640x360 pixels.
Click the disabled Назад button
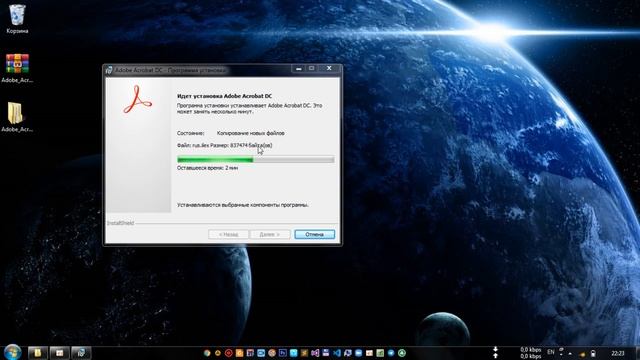tap(228, 234)
